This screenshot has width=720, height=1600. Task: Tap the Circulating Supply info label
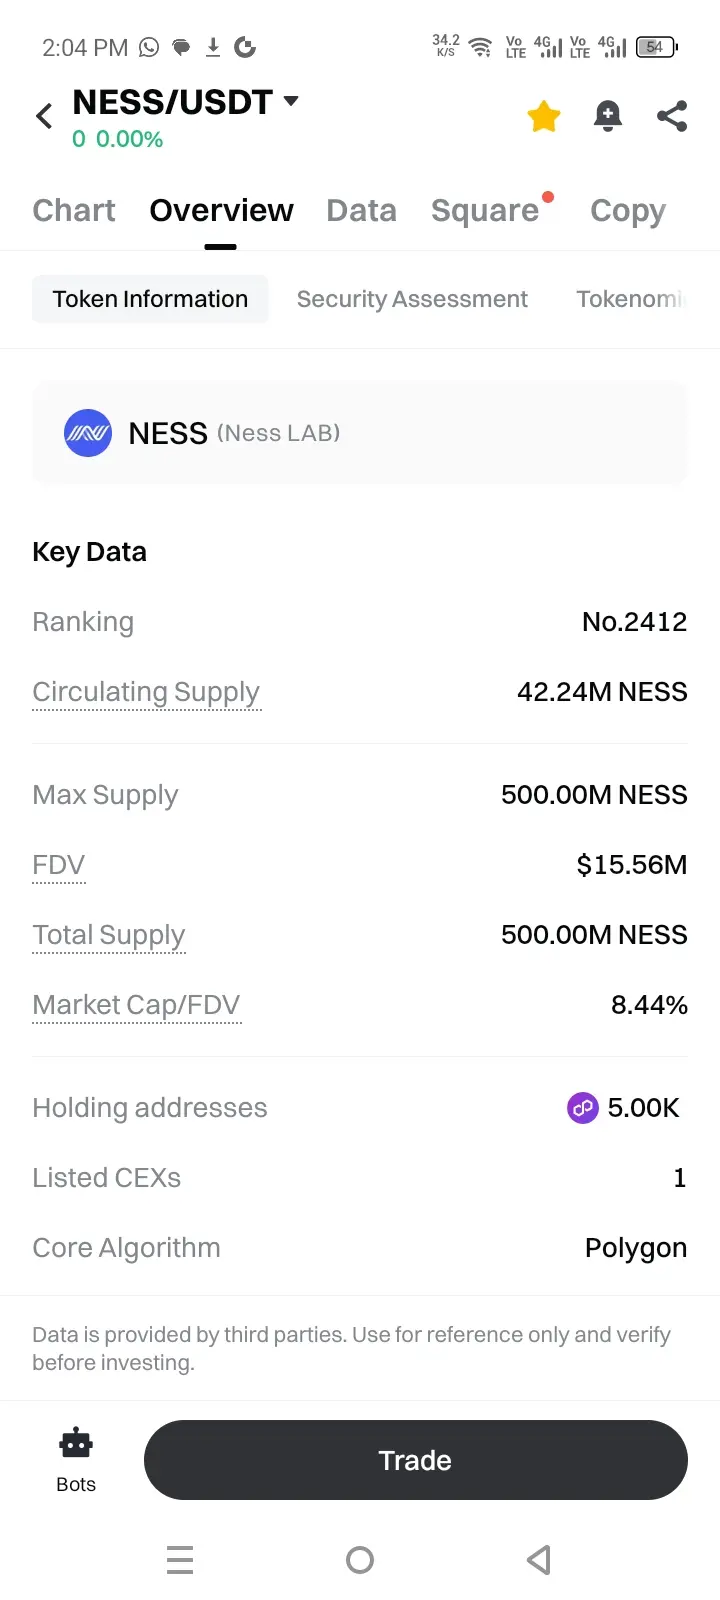(x=146, y=692)
